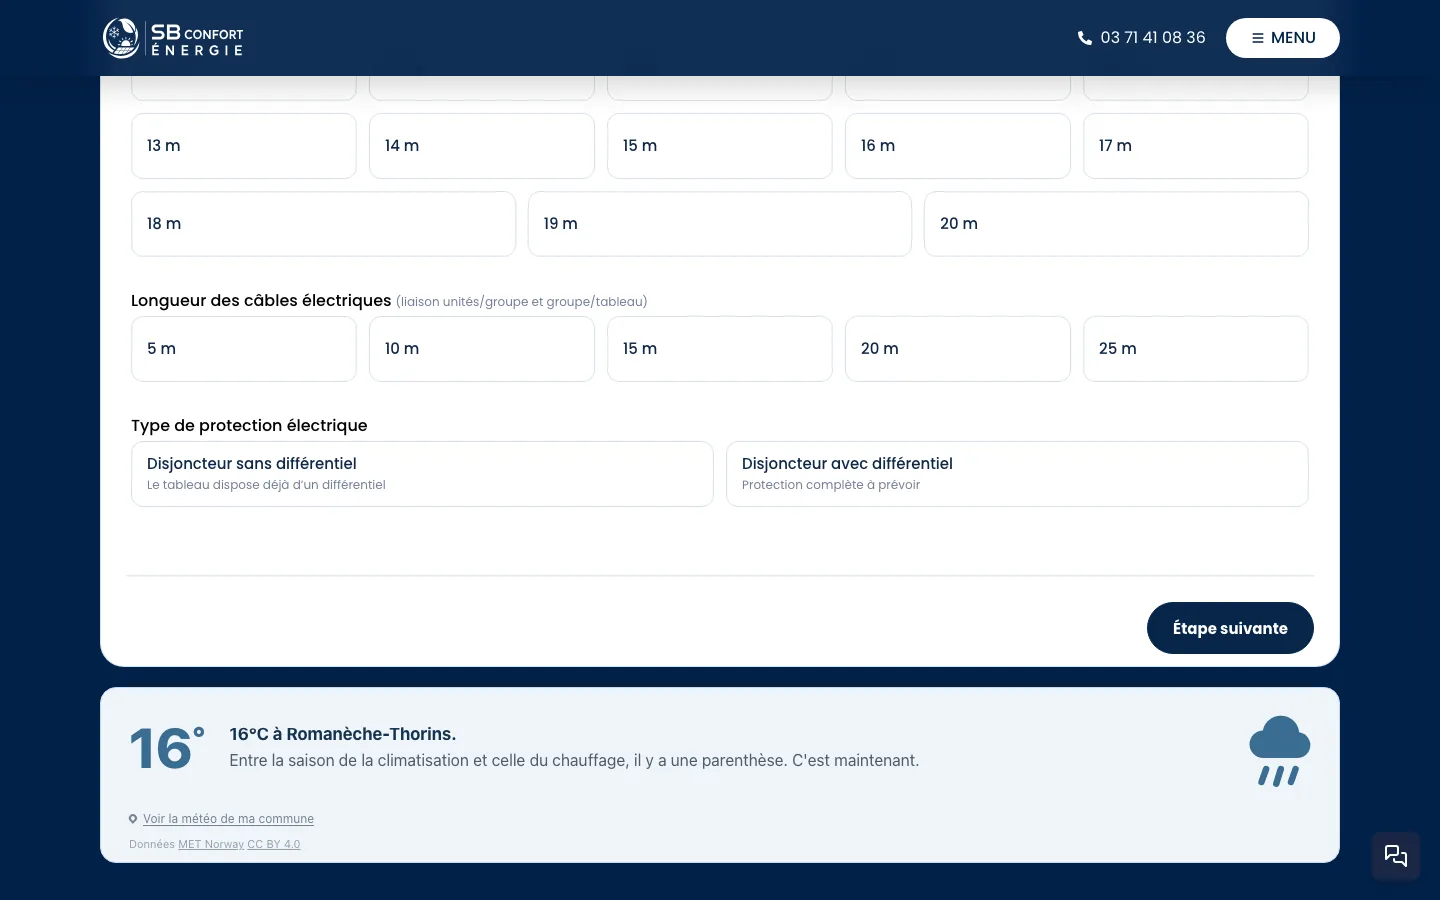Click the rain cloud weather icon

point(1279,751)
